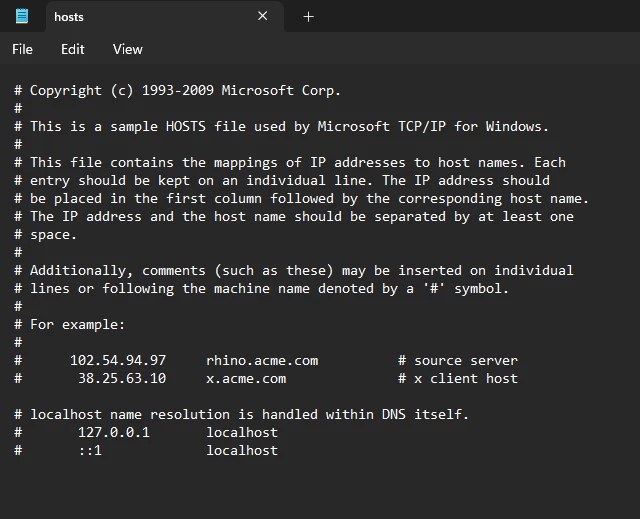Image resolution: width=640 pixels, height=519 pixels.
Task: Add a new tab with plus icon
Action: 309,17
